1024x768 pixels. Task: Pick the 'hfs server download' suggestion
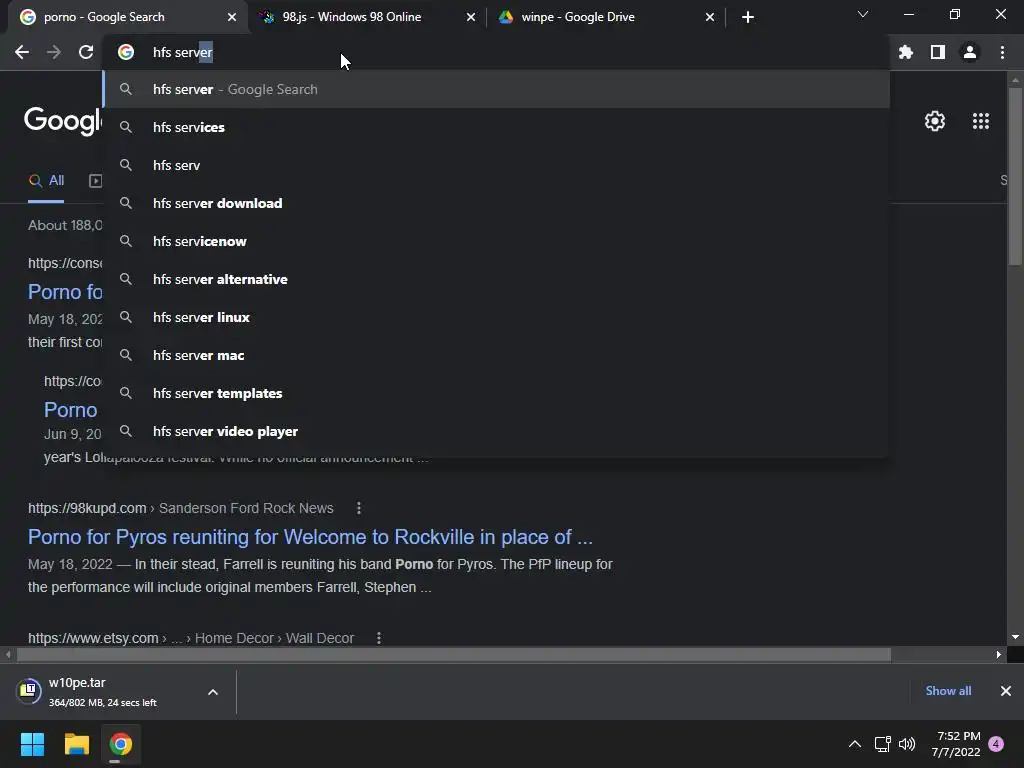[x=496, y=203]
